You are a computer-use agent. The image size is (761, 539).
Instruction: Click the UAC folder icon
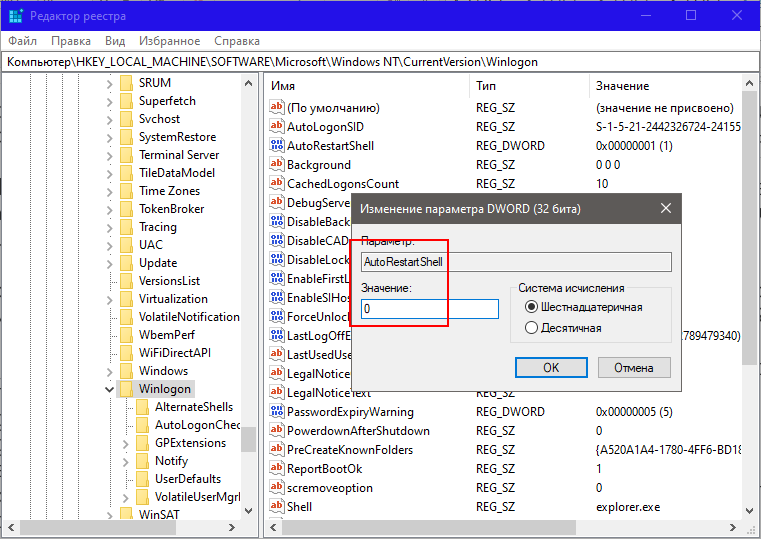click(126, 245)
